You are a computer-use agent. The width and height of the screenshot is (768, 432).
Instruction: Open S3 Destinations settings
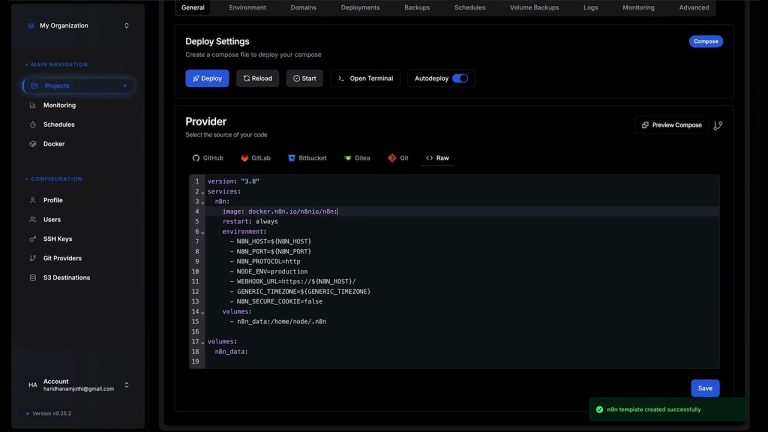pos(78,278)
